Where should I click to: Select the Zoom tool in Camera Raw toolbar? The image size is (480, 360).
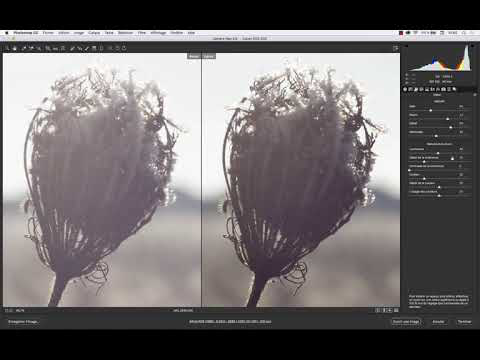pos(7,48)
